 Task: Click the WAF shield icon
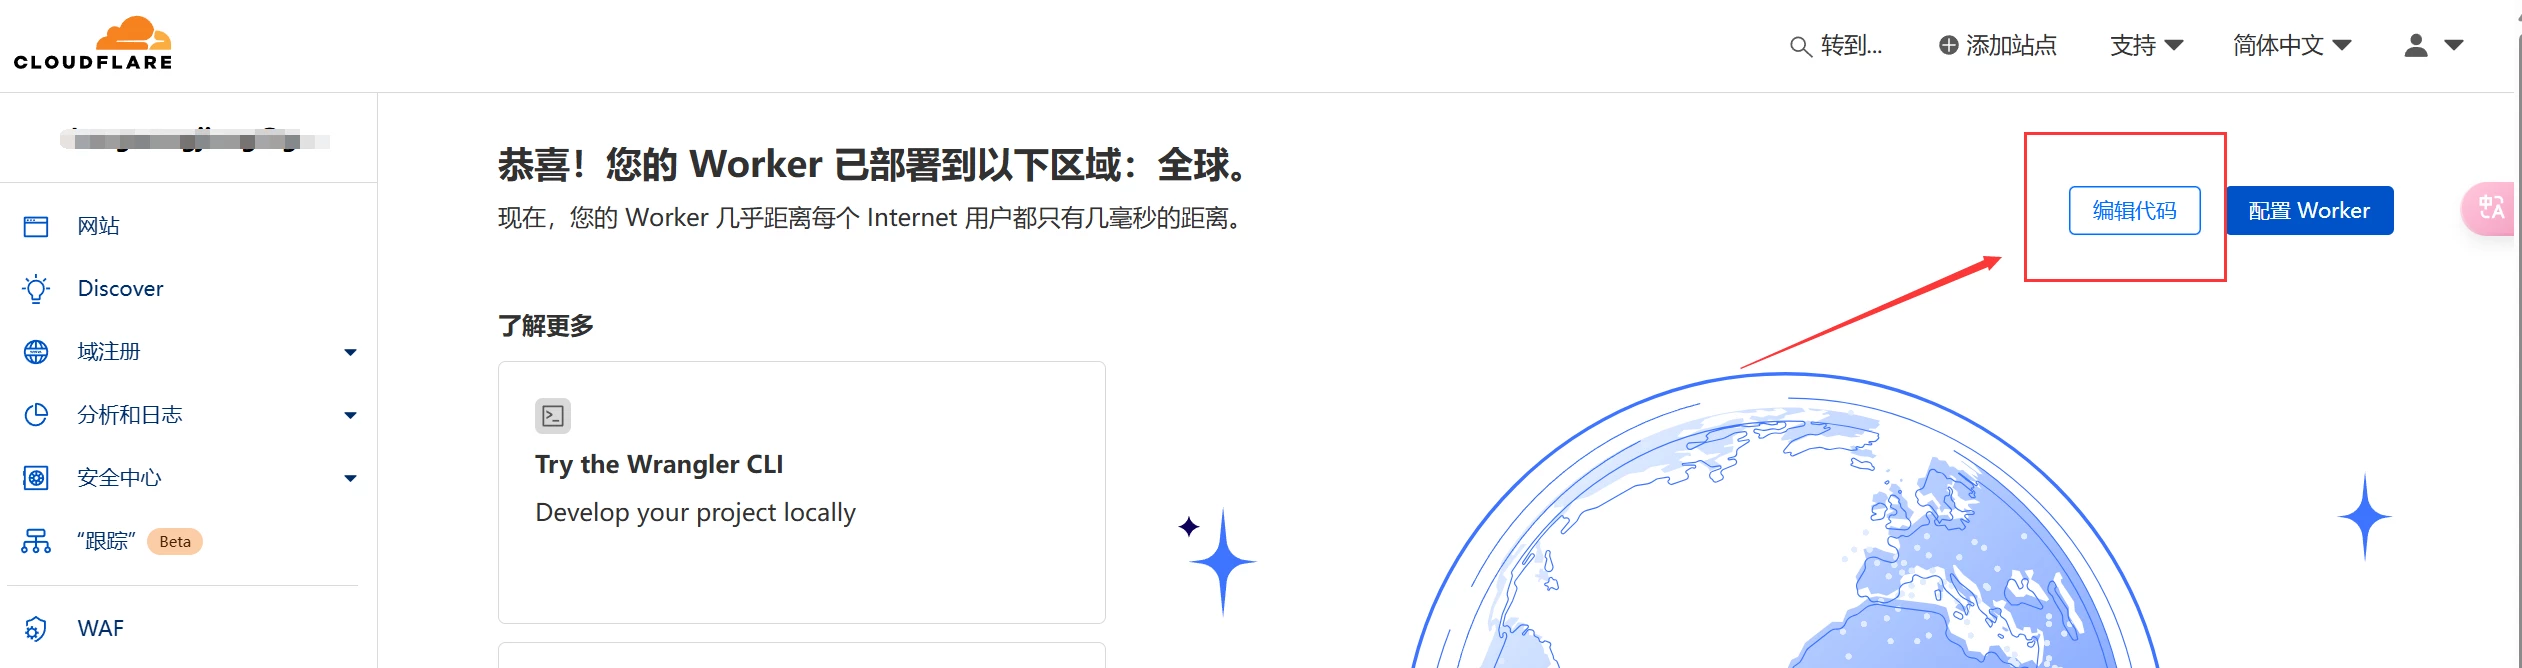(x=36, y=629)
